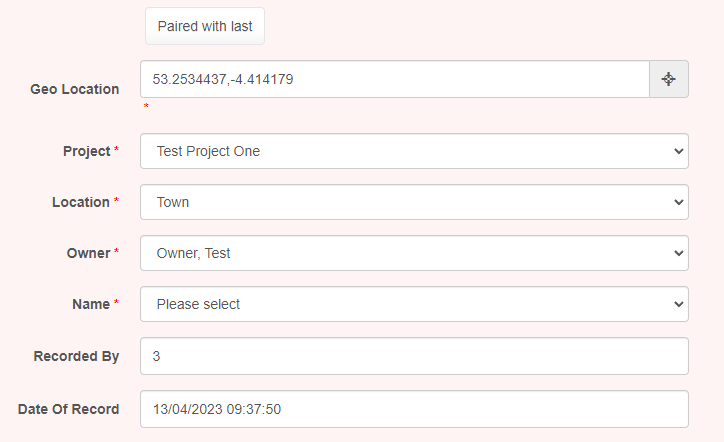Click the Date Of Record field
Screen dimensions: 724x442
[x=414, y=409]
